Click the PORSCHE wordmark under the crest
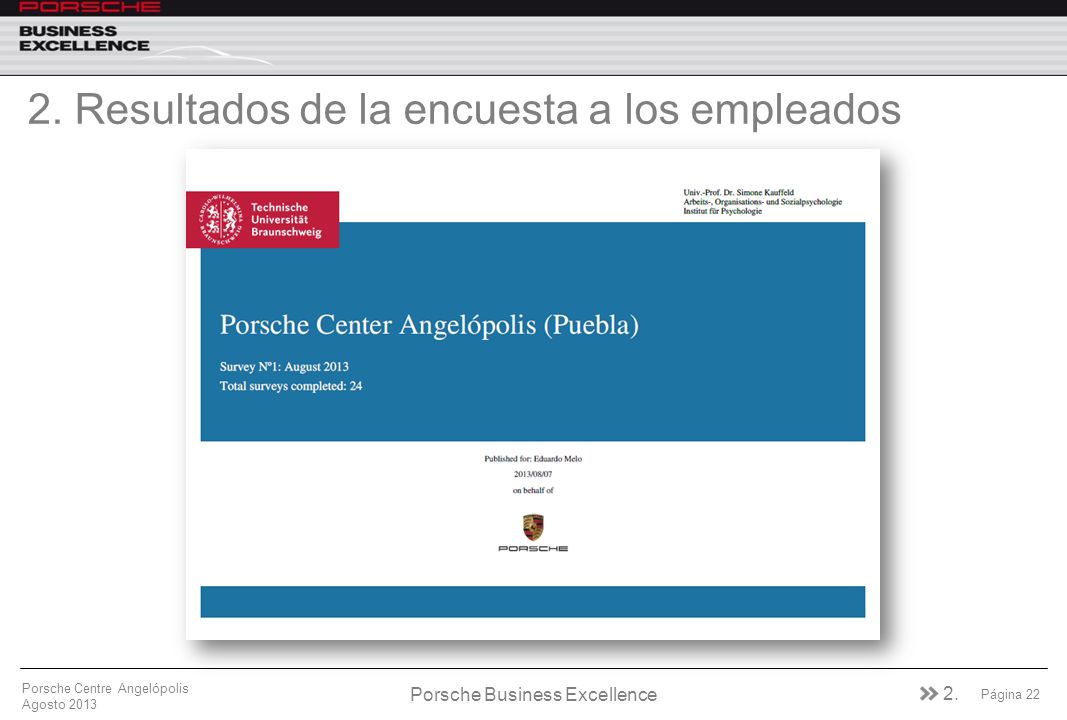Image resolution: width=1067 pixels, height=720 pixels. (533, 549)
